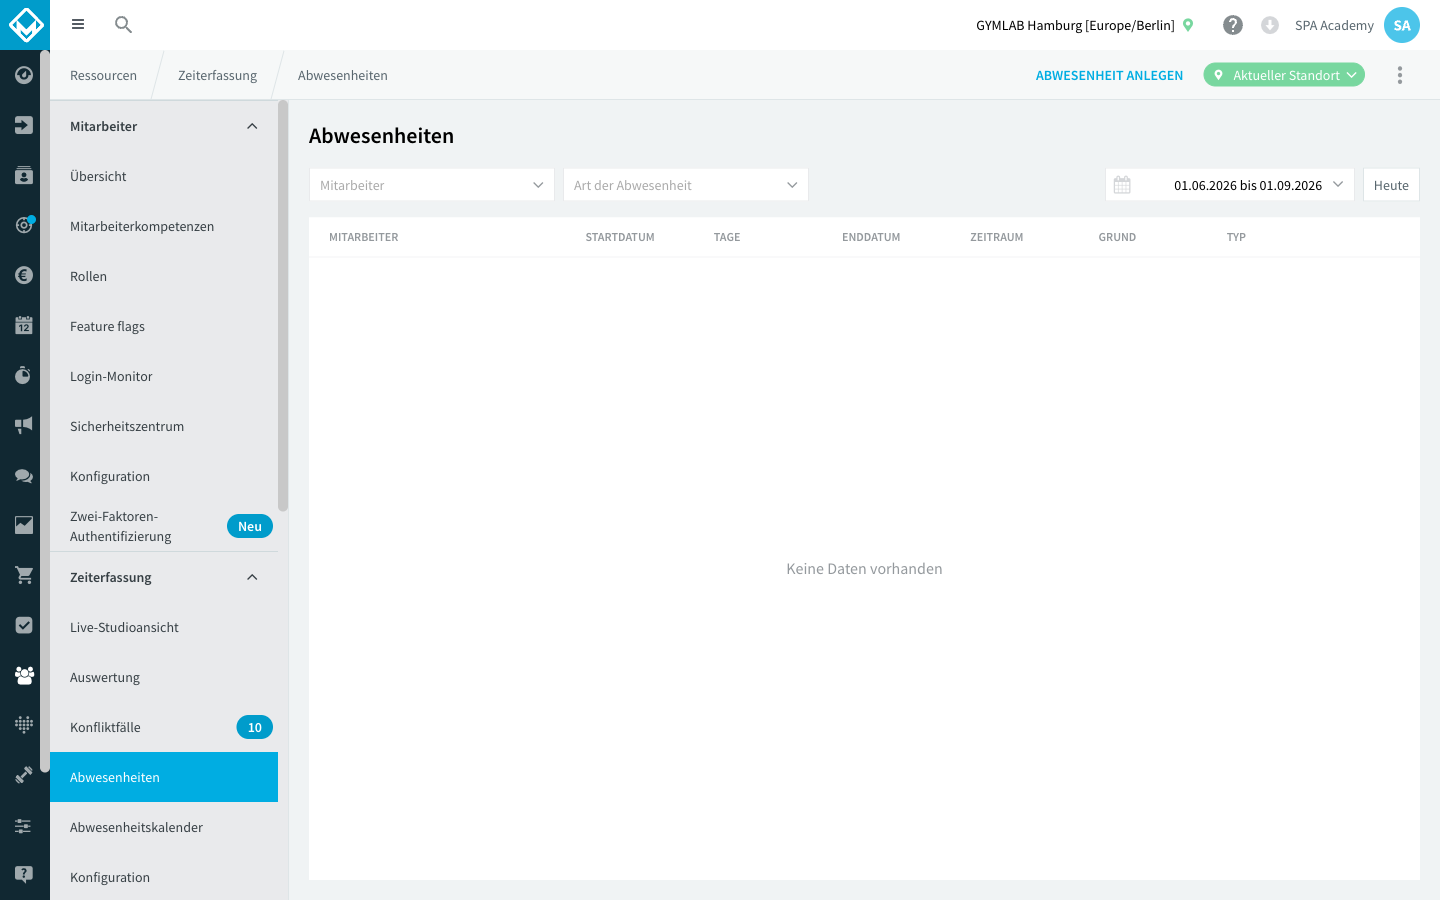The width and height of the screenshot is (1440, 900).
Task: Open the chat bubbles sidebar icon
Action: point(24,475)
